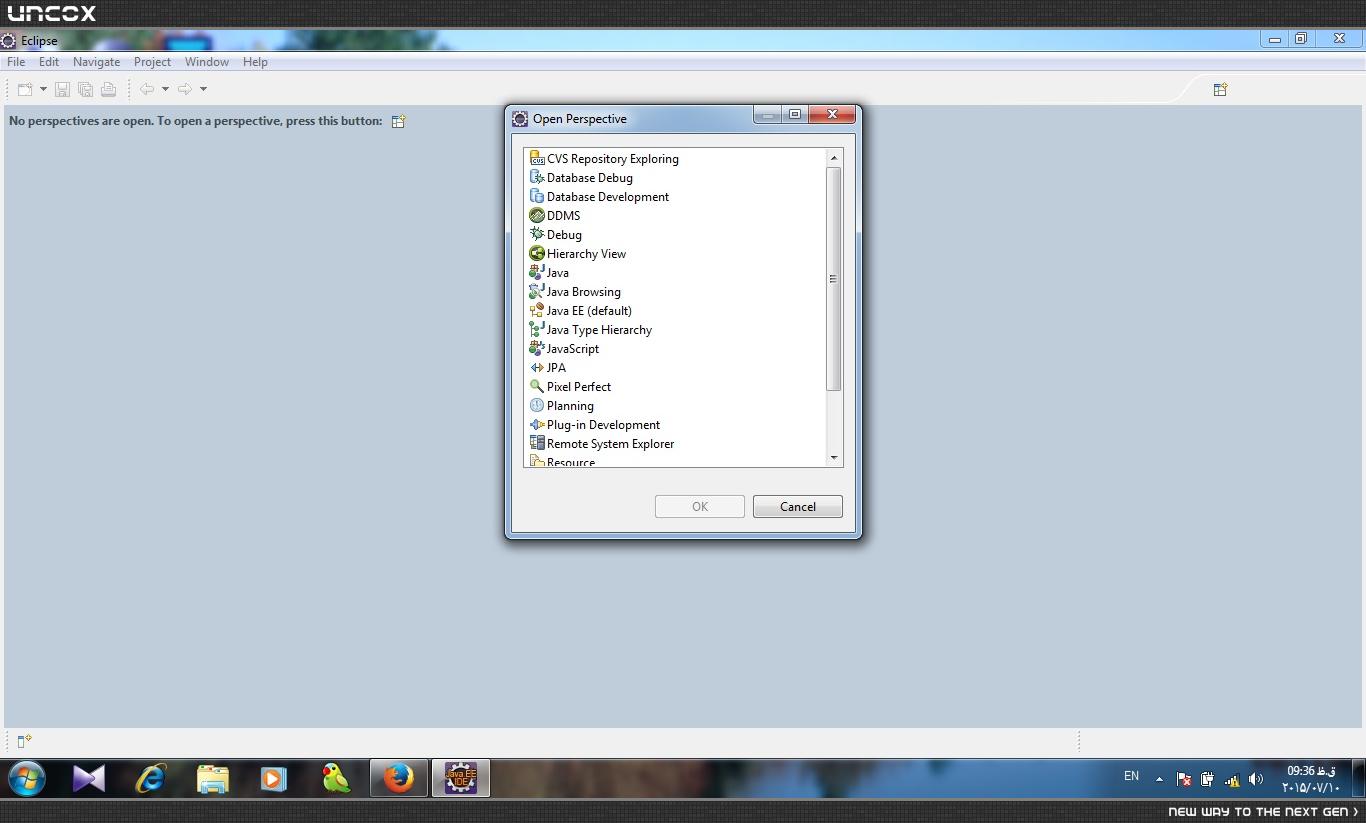Screen dimensions: 1366x823
Task: Choose the Database Debug perspective icon
Action: coord(537,177)
